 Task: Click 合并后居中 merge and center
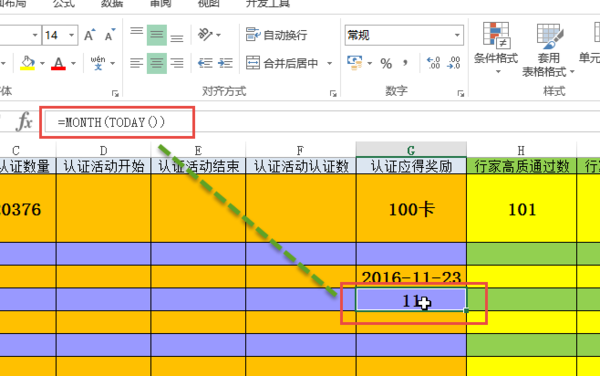tap(282, 63)
